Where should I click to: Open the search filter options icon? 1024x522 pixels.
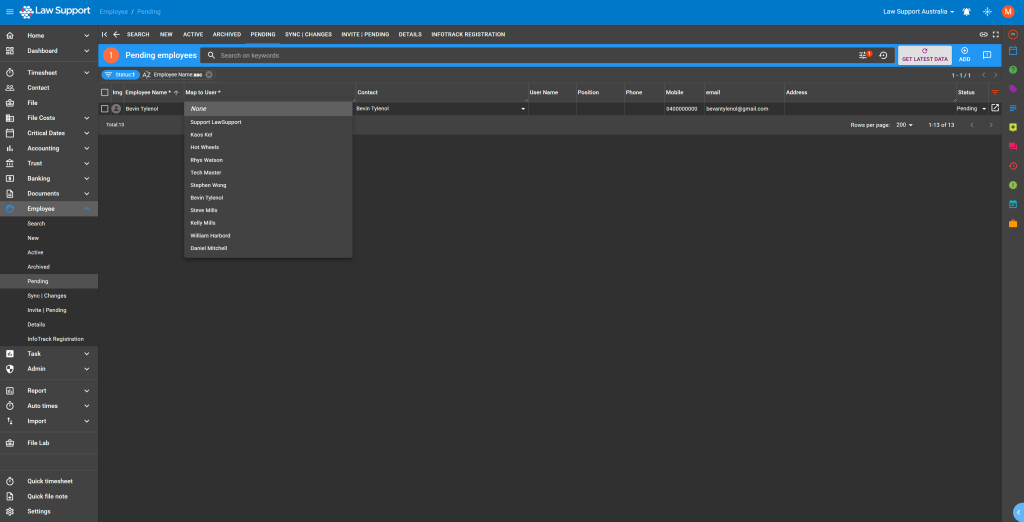(865, 55)
